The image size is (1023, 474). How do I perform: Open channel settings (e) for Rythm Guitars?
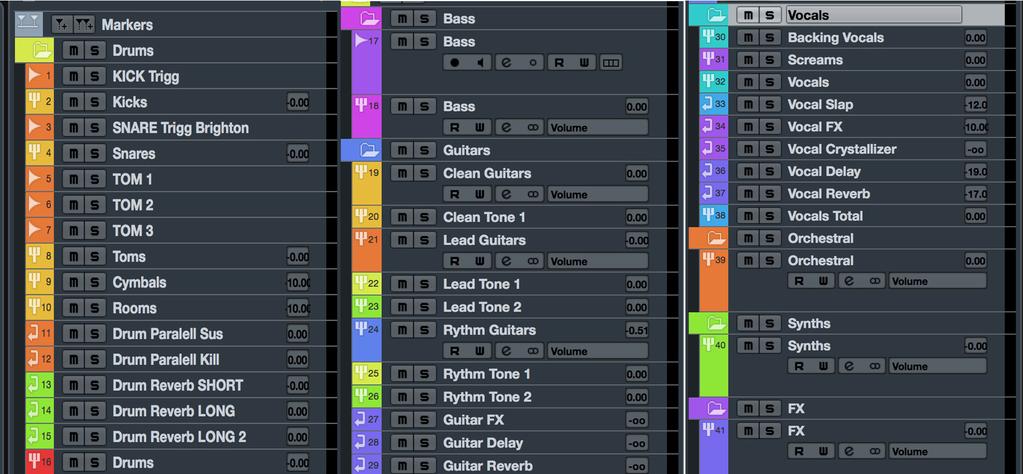(x=506, y=351)
